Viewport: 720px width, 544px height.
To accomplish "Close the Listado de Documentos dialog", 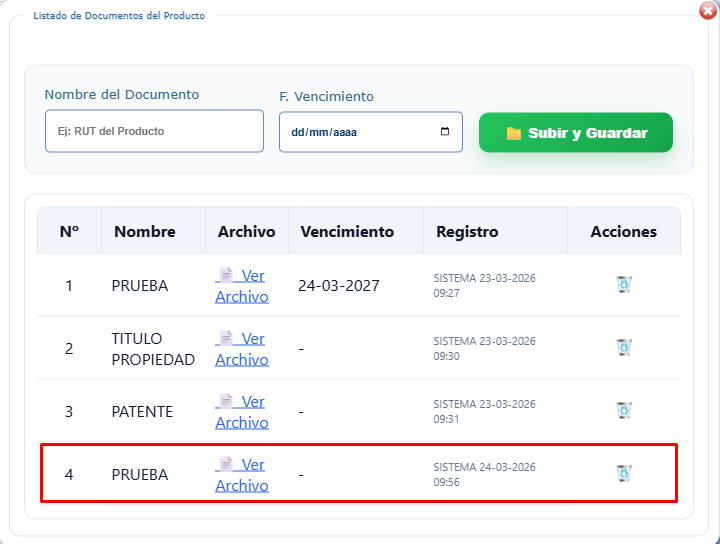I will pos(708,10).
